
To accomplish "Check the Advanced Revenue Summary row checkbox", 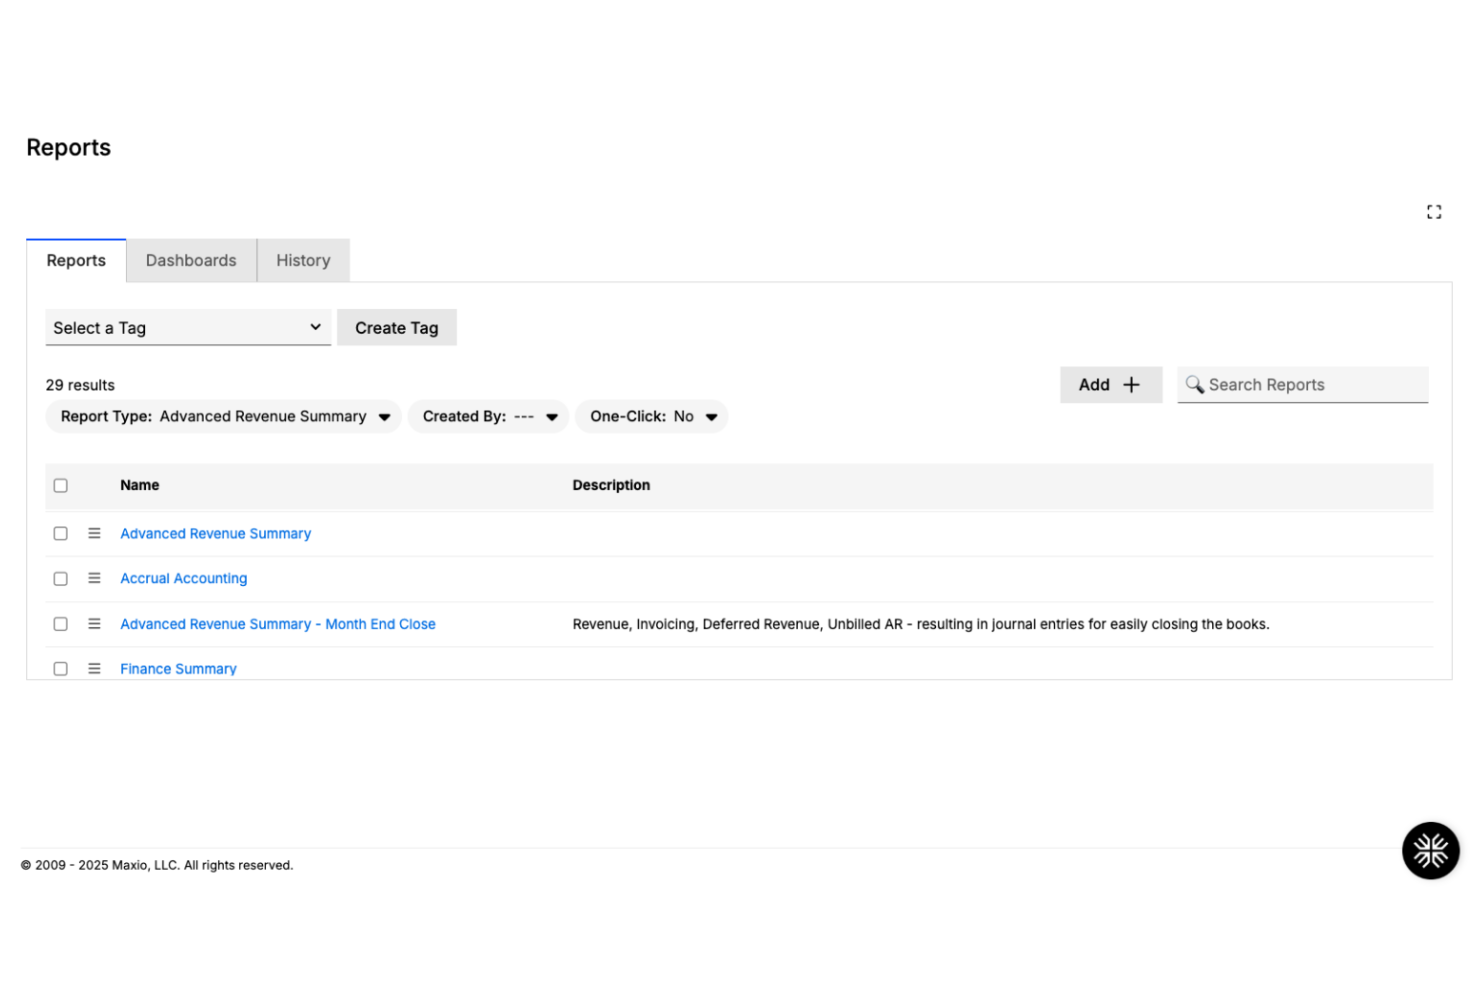I will click(60, 533).
